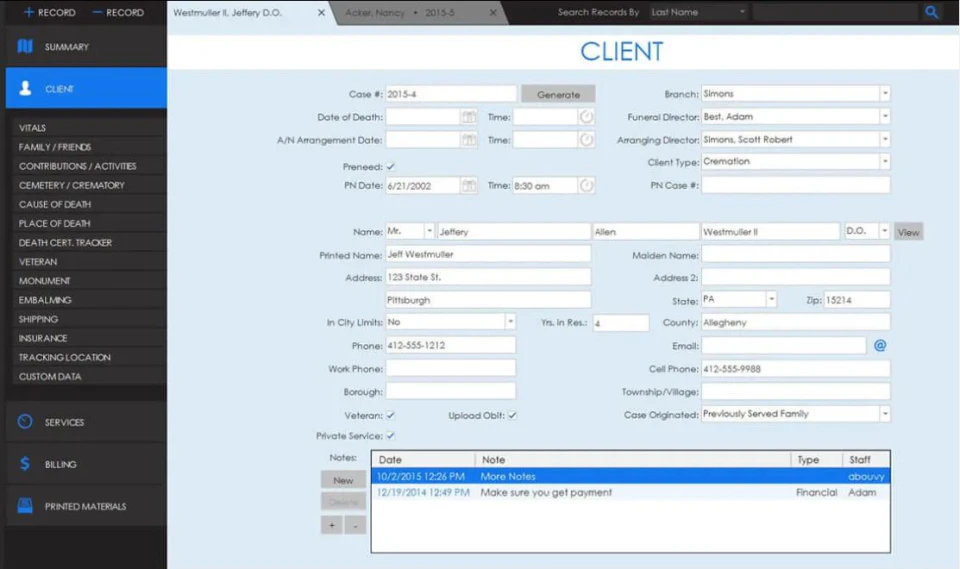Sort notes by Date column header
This screenshot has height=569, width=960.
pyautogui.click(x=424, y=459)
